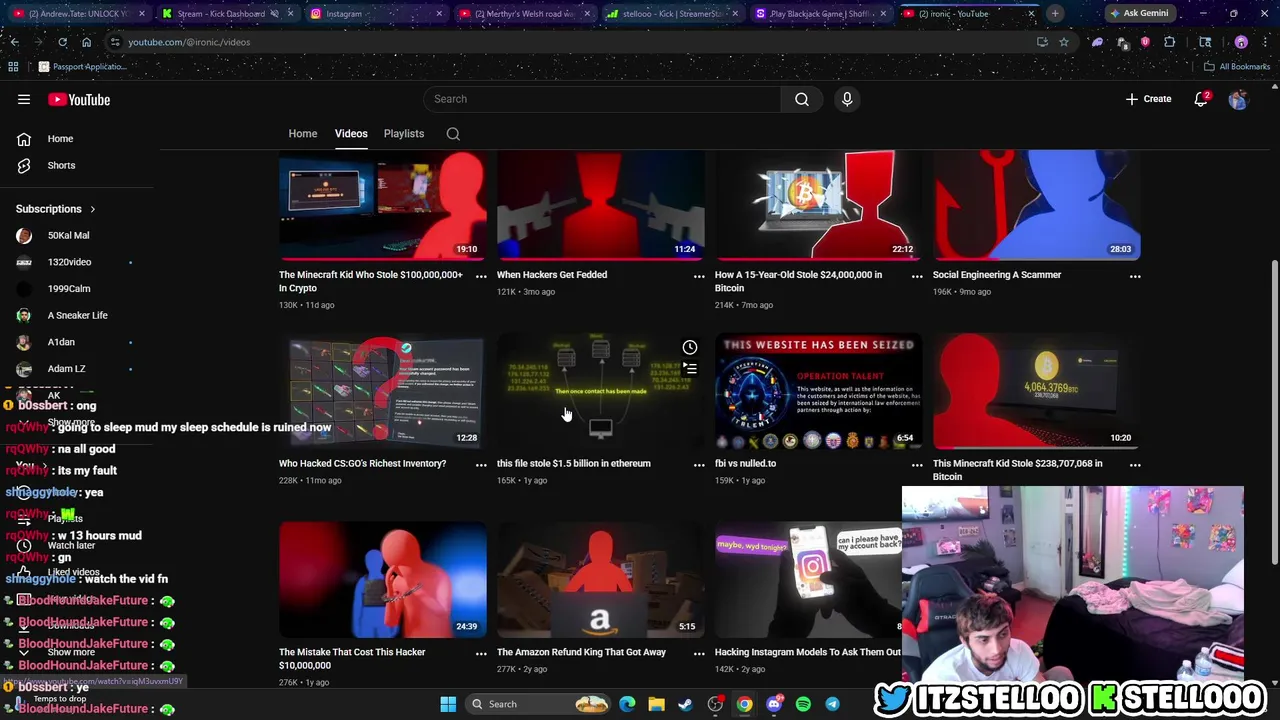Open Spotify from the taskbar
The width and height of the screenshot is (1280, 720).
point(803,704)
